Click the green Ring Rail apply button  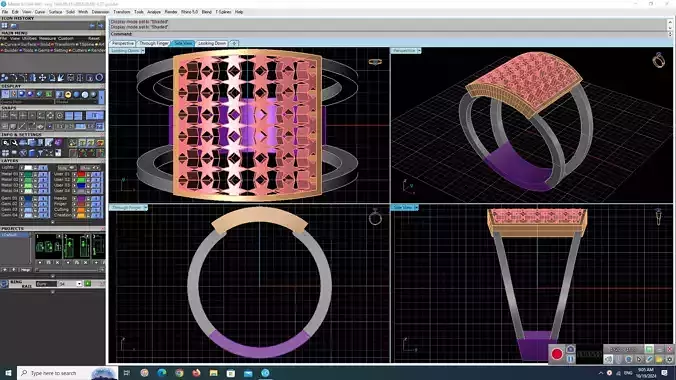(88, 283)
